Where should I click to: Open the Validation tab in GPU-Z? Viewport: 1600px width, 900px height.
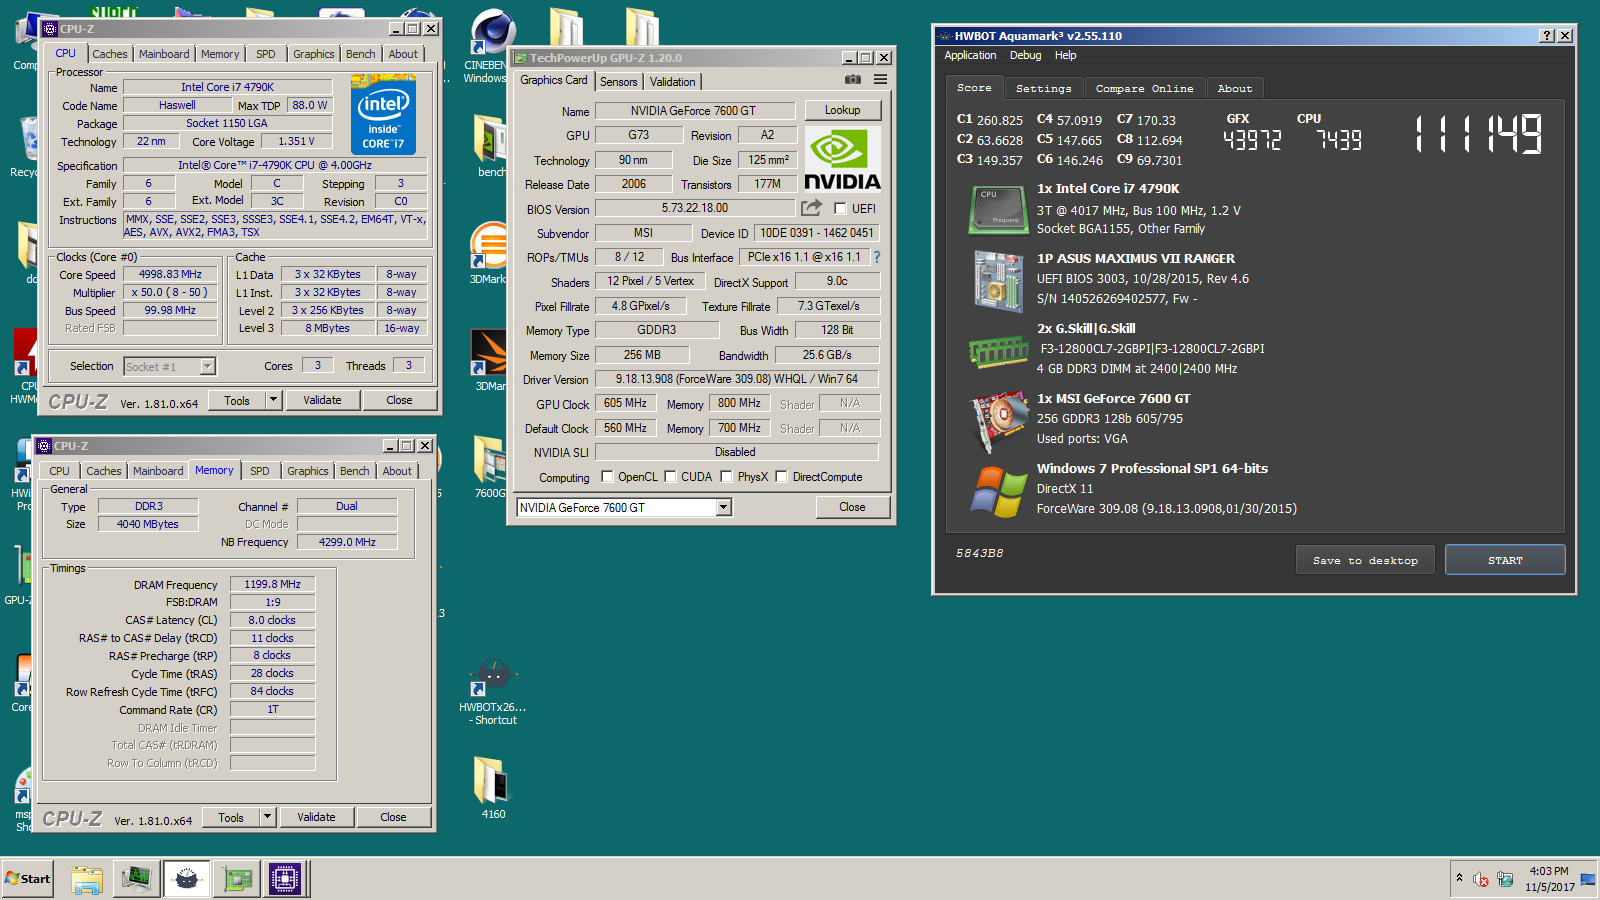pos(673,82)
